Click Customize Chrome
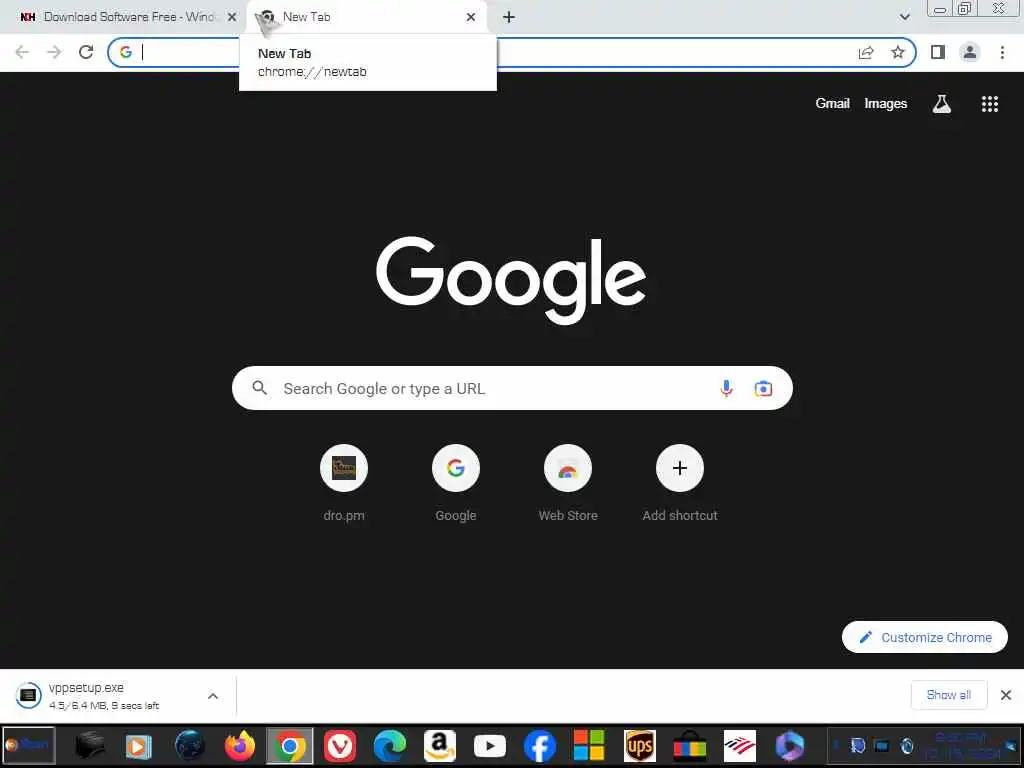This screenshot has height=768, width=1024. click(925, 637)
